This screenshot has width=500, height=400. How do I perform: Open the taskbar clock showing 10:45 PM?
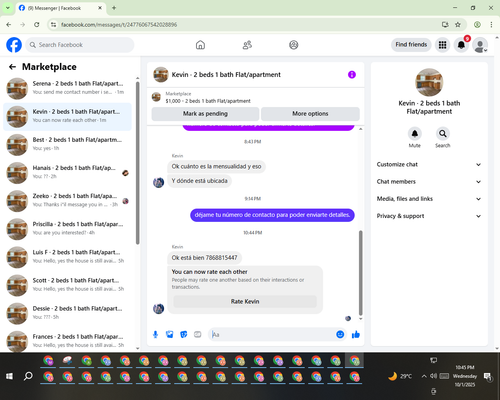(x=465, y=376)
